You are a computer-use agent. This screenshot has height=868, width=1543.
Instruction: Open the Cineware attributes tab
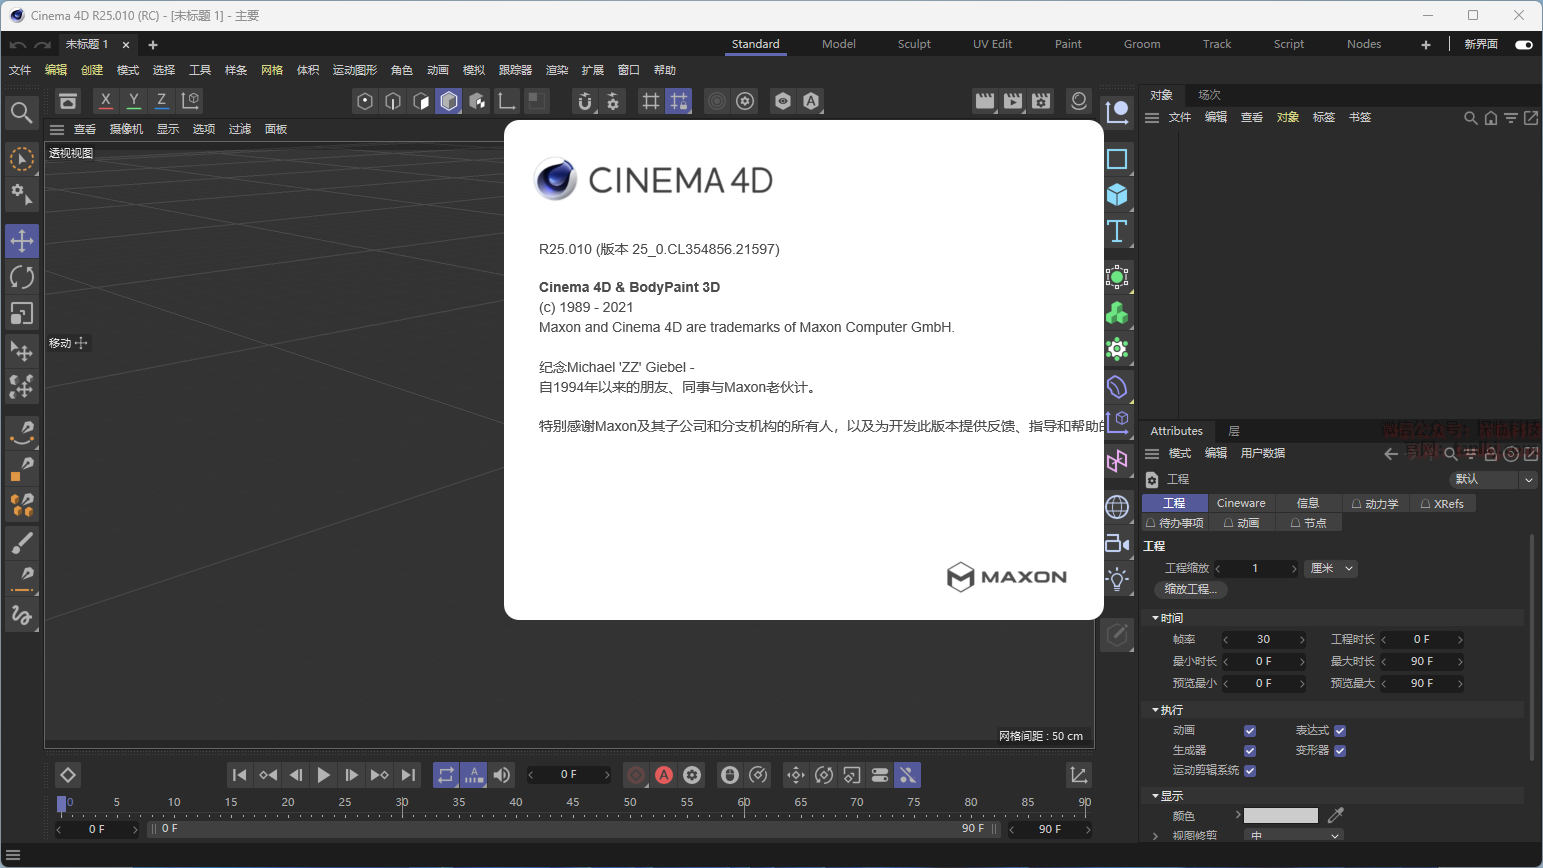[1241, 503]
